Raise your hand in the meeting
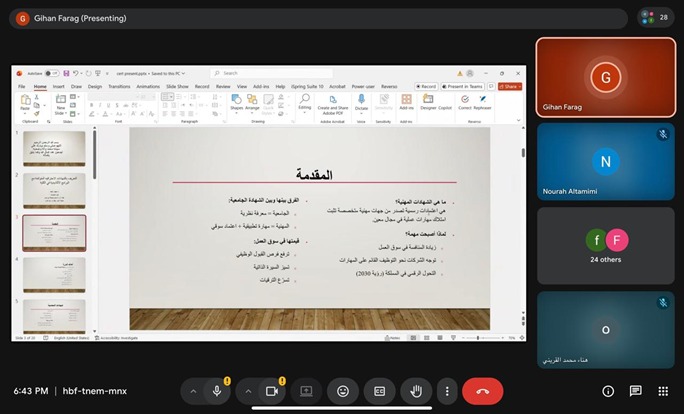 [x=416, y=391]
